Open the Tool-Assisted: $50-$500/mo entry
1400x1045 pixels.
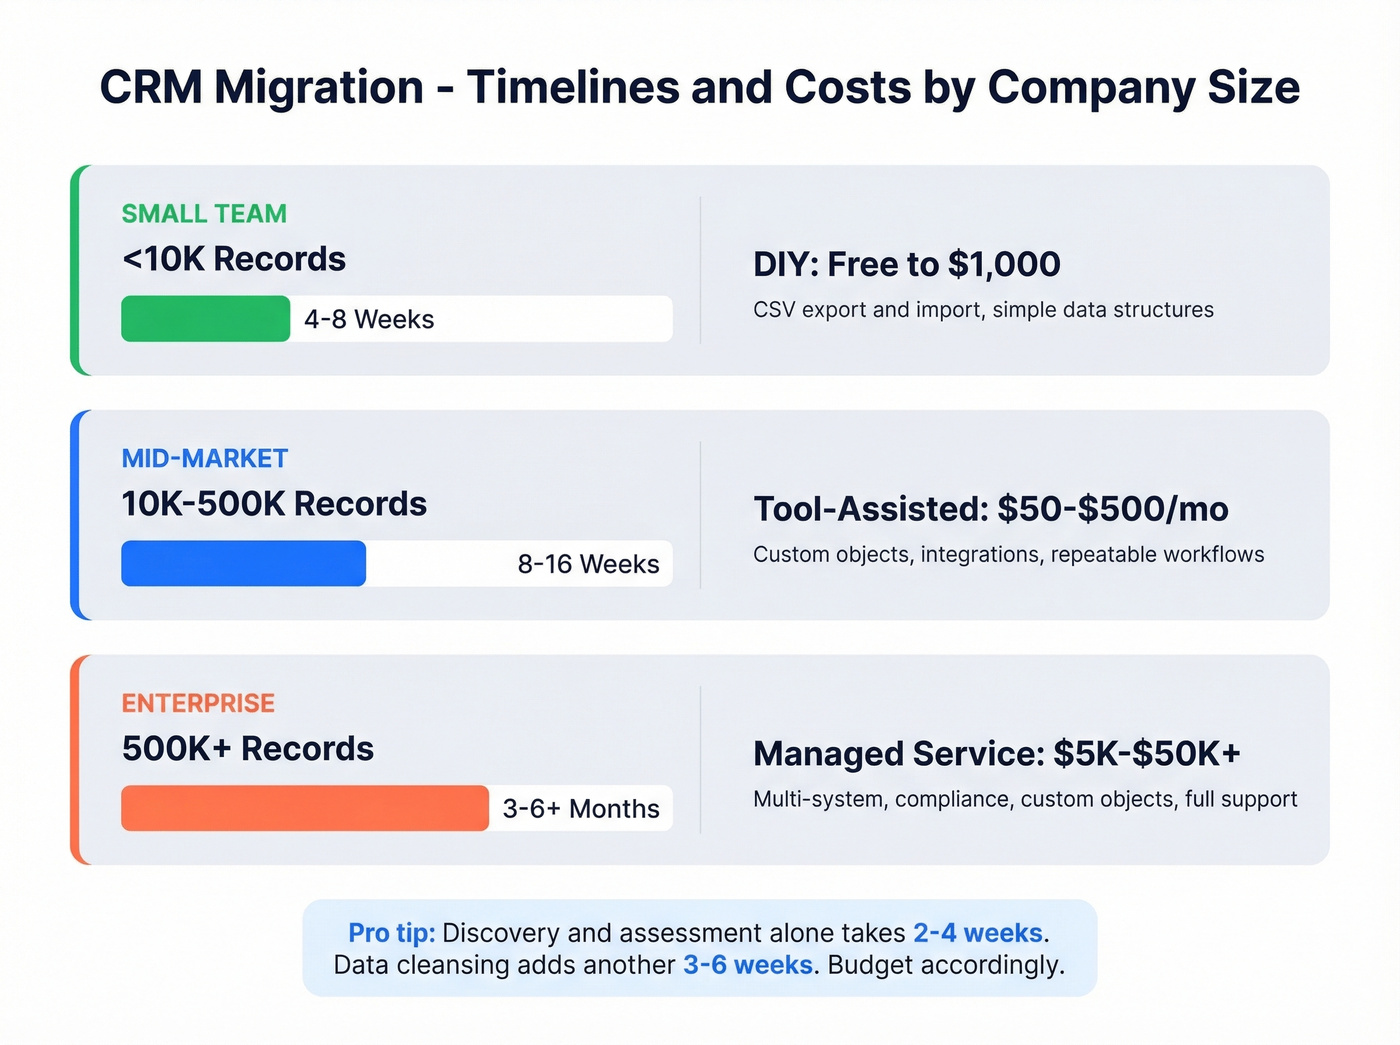point(990,508)
